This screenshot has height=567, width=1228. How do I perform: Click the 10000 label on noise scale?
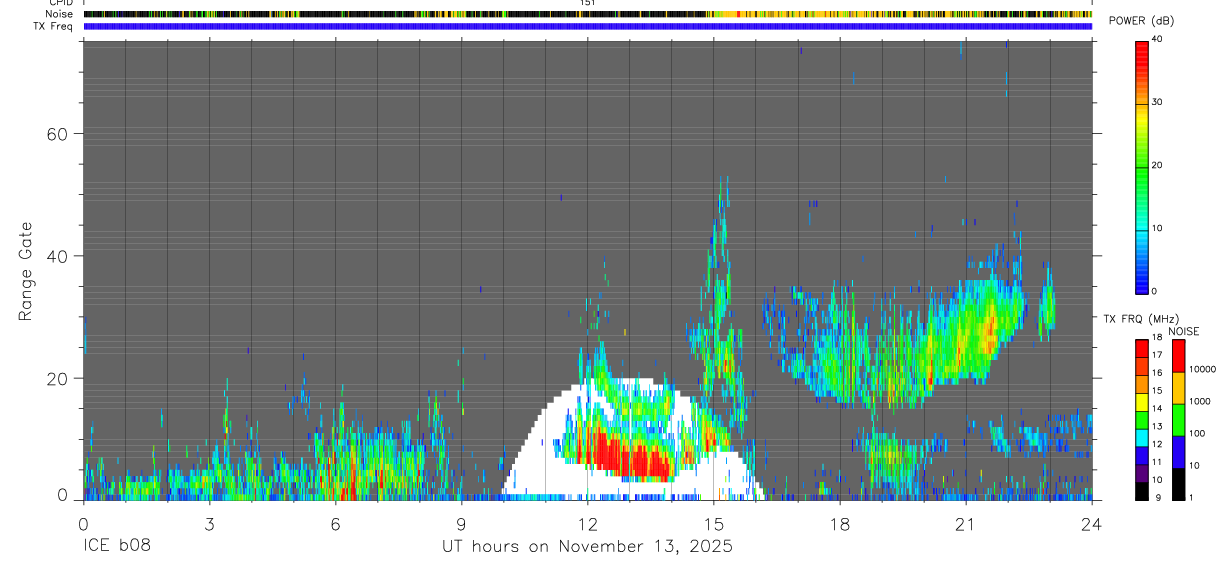tap(1204, 369)
